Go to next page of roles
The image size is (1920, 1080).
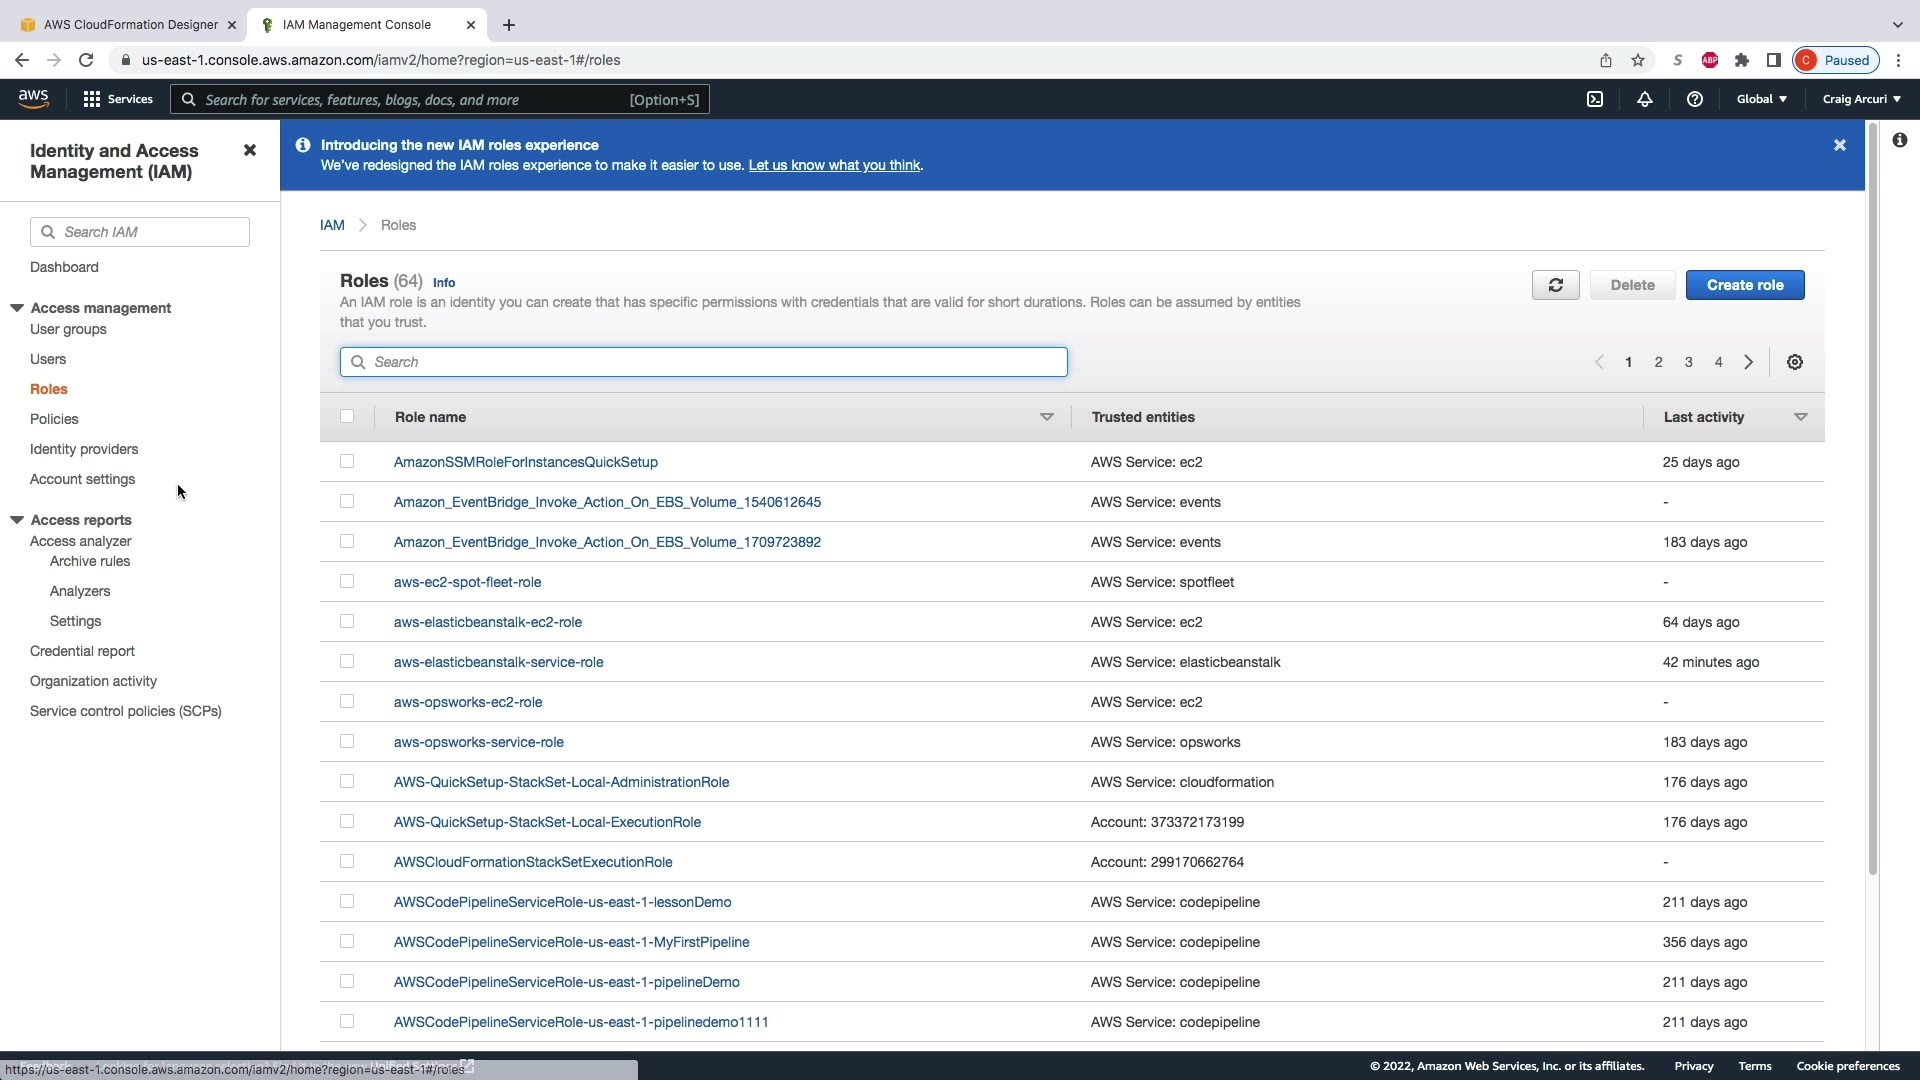[1748, 362]
